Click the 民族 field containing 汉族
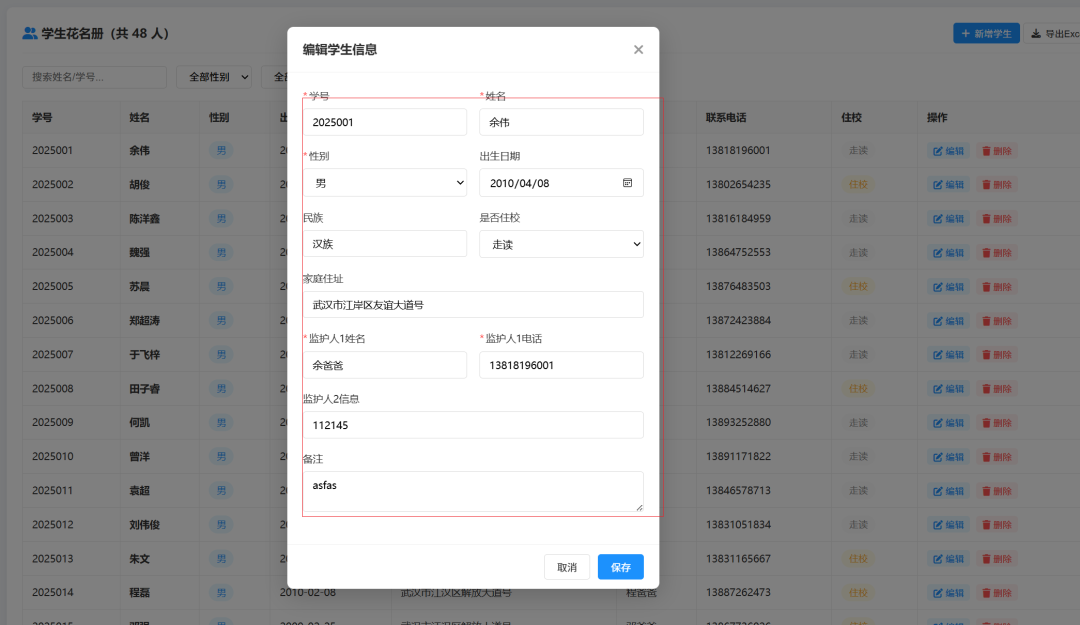Image resolution: width=1080 pixels, height=625 pixels. point(384,244)
